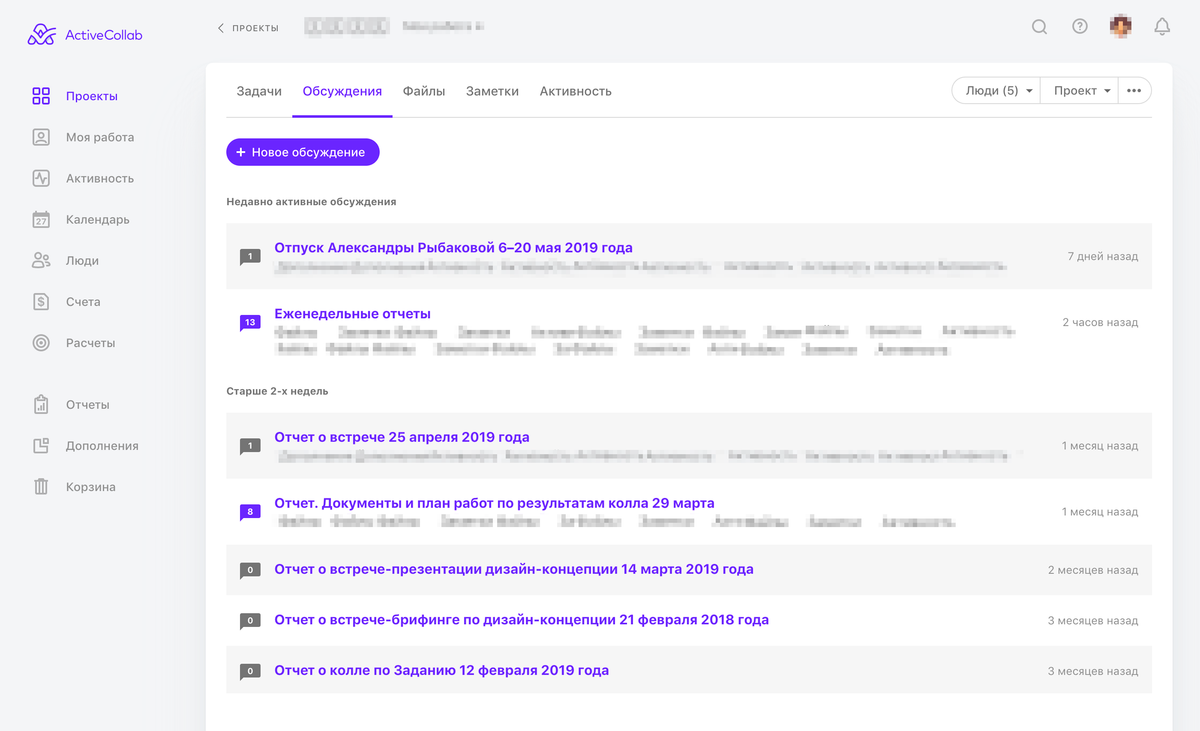Click 'Недавно активные обсуждения' heading
The width and height of the screenshot is (1200, 731).
point(311,202)
